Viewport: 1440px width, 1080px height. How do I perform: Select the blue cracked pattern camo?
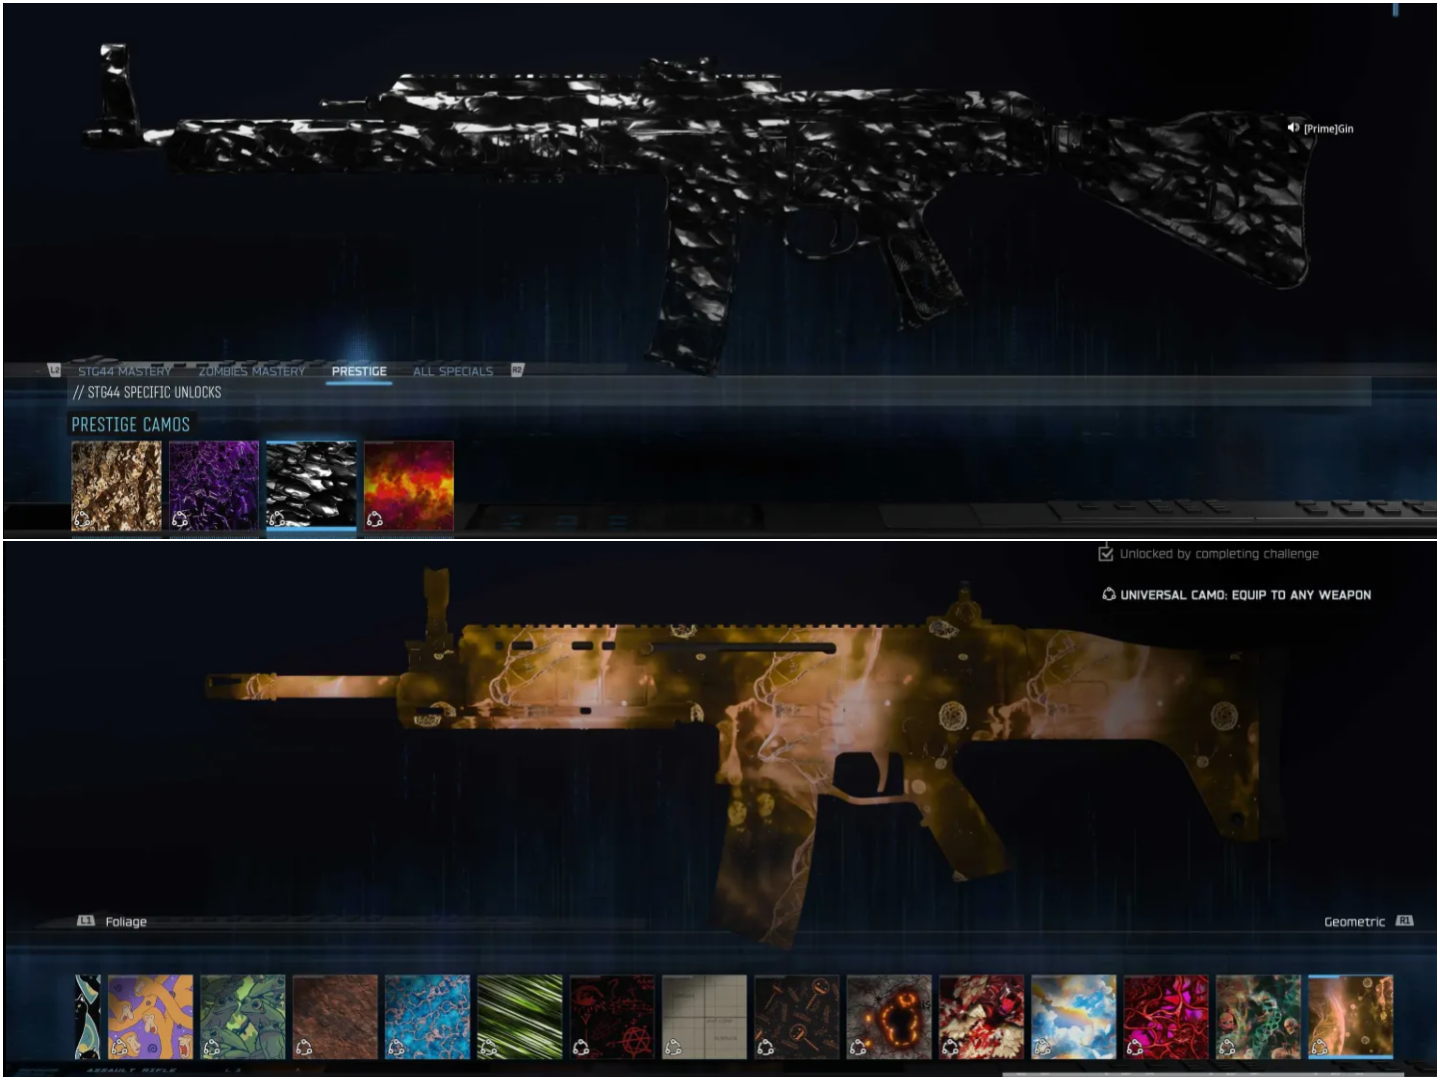pos(427,1017)
